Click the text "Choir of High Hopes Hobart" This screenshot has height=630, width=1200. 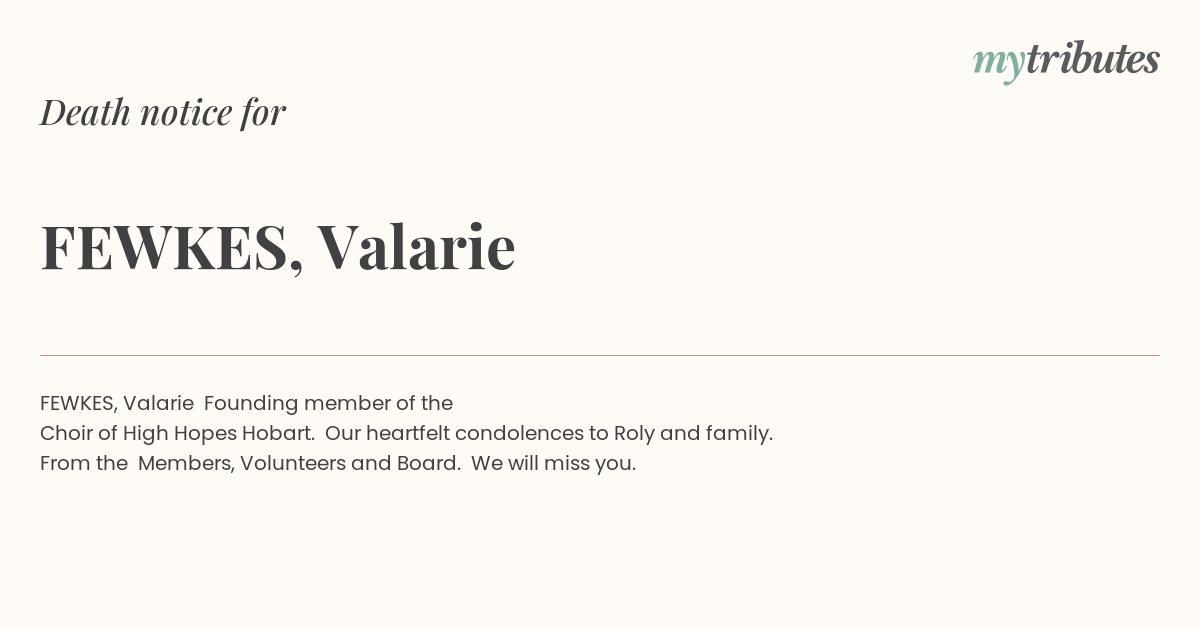[177, 434]
